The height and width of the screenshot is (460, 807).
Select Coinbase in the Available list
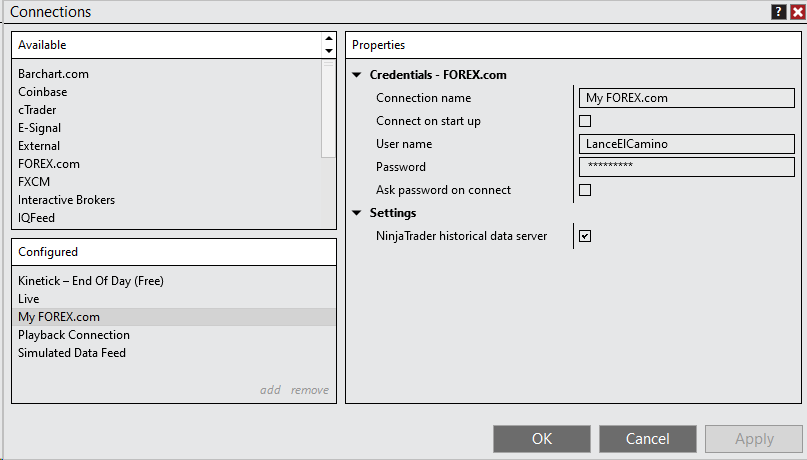tap(168, 92)
